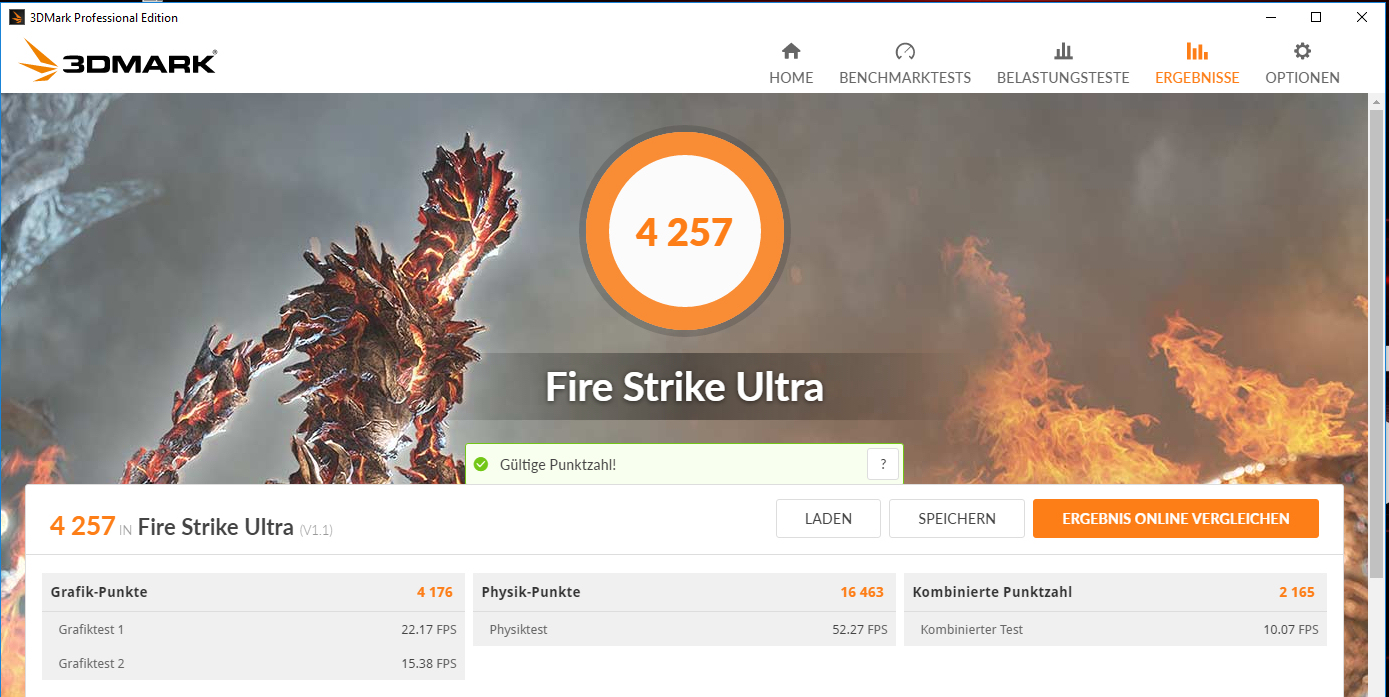
Task: Go to the OPTIONEN tab
Action: (1302, 63)
